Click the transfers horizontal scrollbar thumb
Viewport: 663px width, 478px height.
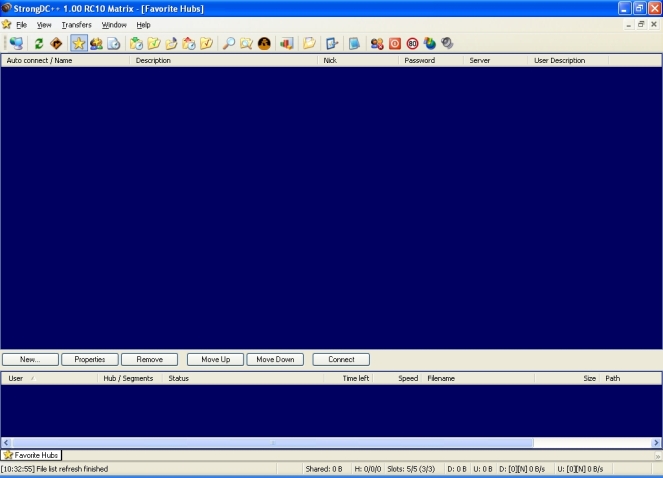coord(272,442)
